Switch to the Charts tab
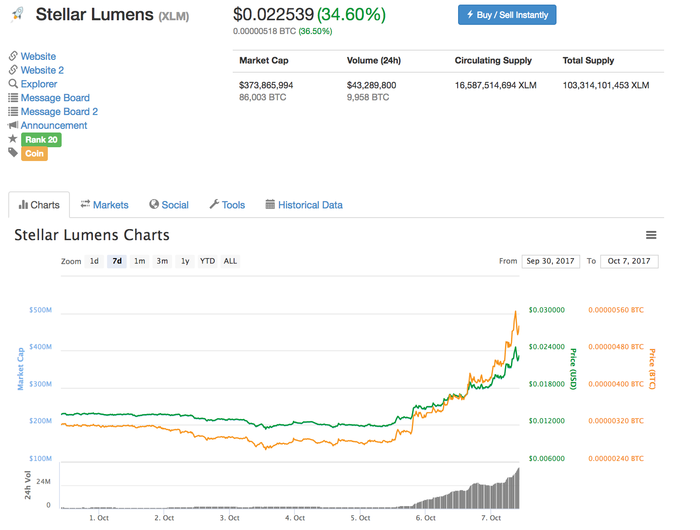Screen dimensions: 700x530 pyautogui.click(x=39, y=205)
